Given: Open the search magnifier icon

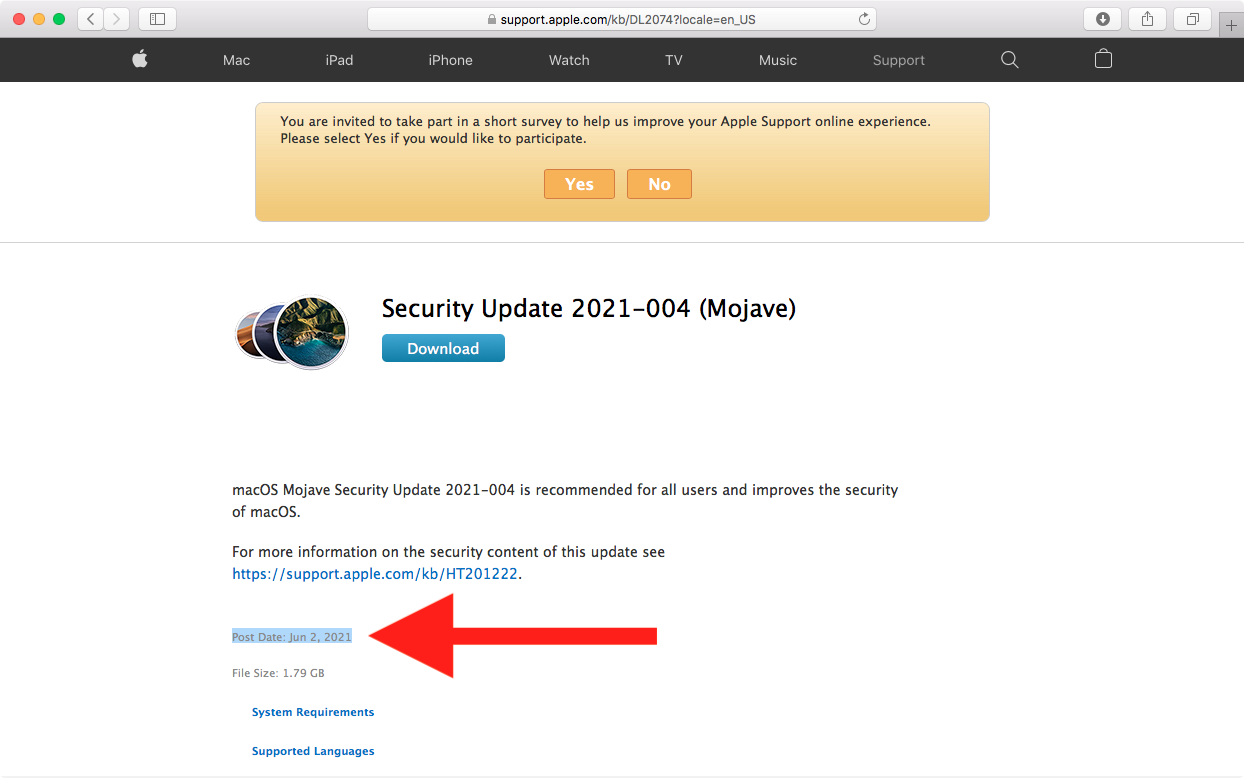Looking at the screenshot, I should (1010, 60).
